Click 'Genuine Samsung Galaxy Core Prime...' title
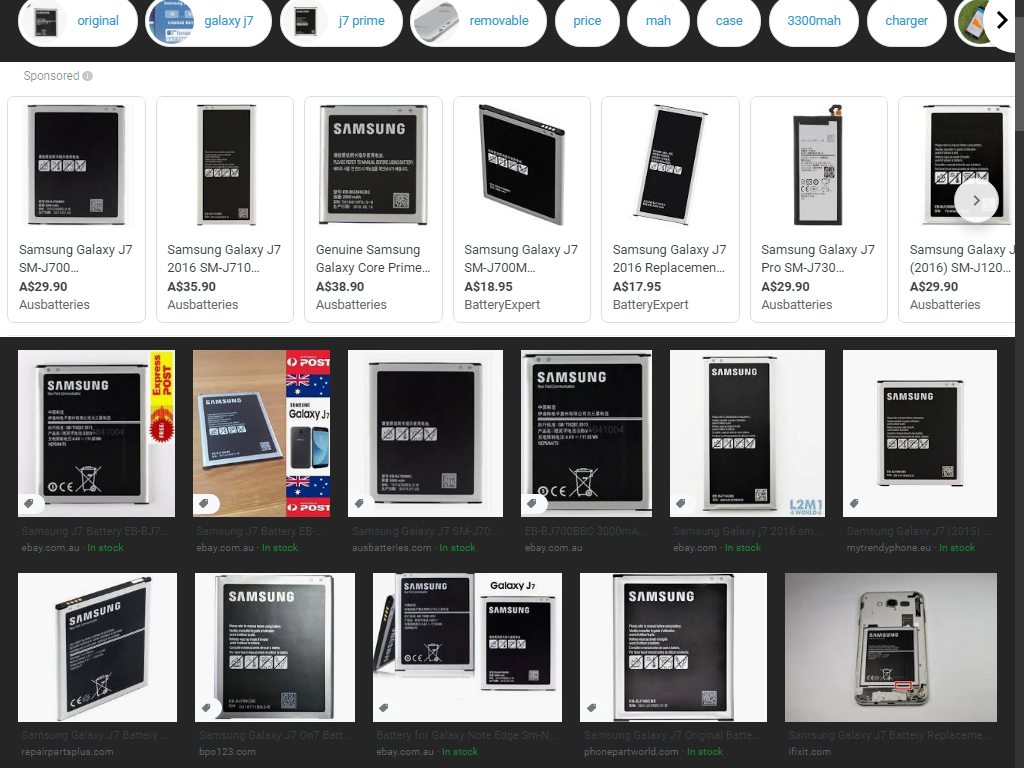This screenshot has width=1024, height=768. 373,259
